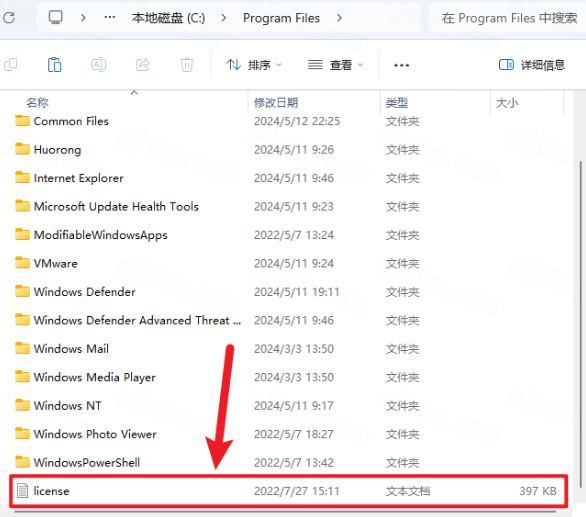The image size is (586, 517).
Task: Click the Windows Media Player folder name
Action: click(95, 377)
